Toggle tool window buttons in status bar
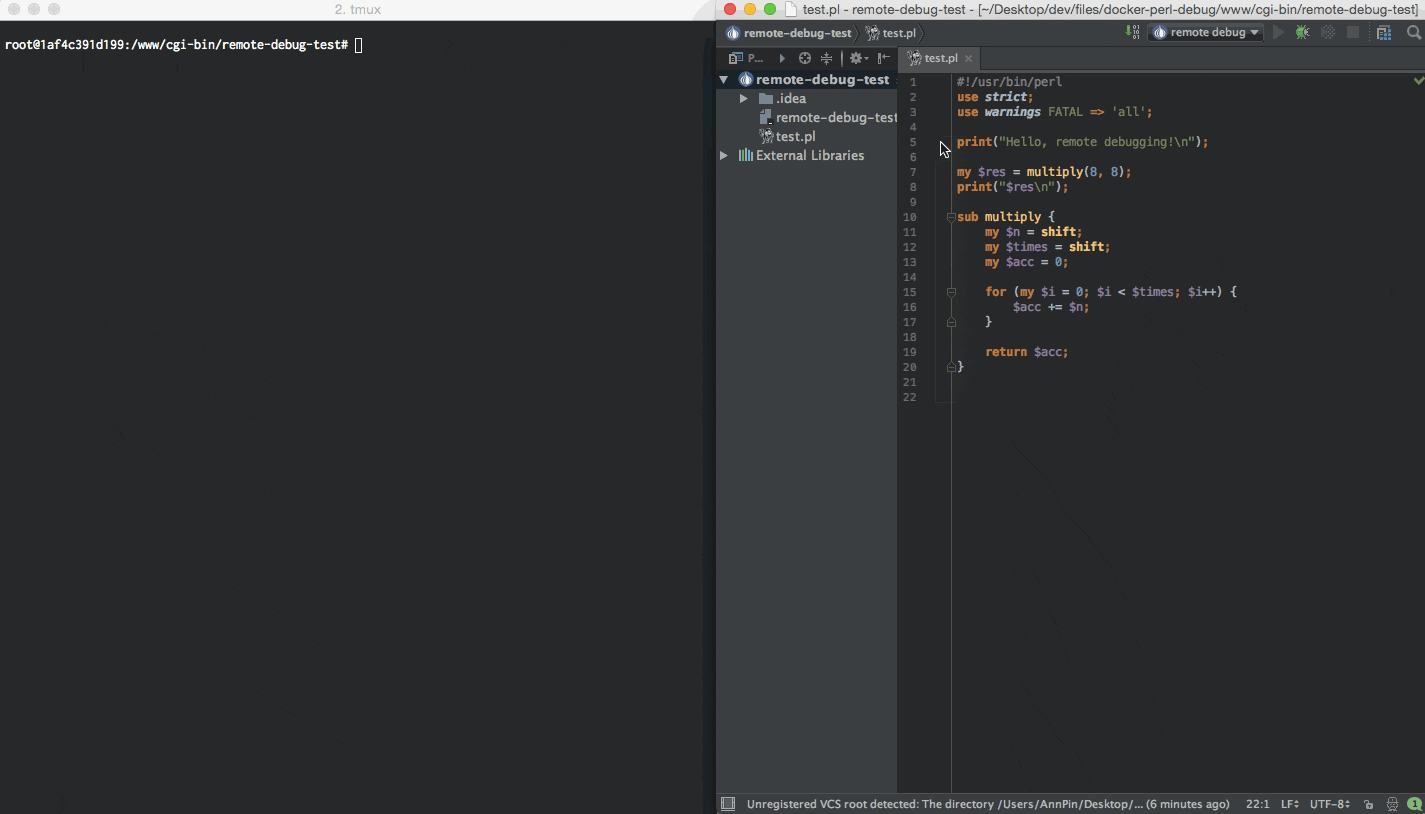Image resolution: width=1425 pixels, height=814 pixels. 728,804
